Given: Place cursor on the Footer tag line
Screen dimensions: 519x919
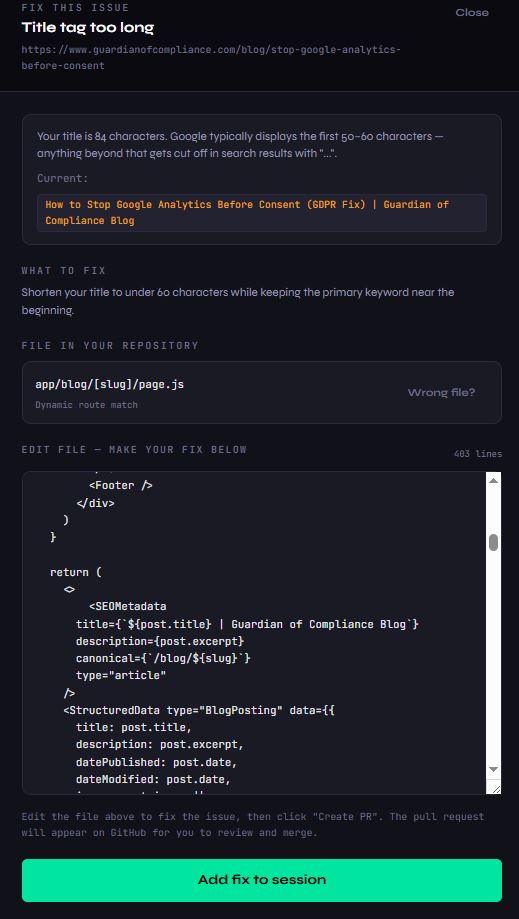Looking at the screenshot, I should point(121,485).
